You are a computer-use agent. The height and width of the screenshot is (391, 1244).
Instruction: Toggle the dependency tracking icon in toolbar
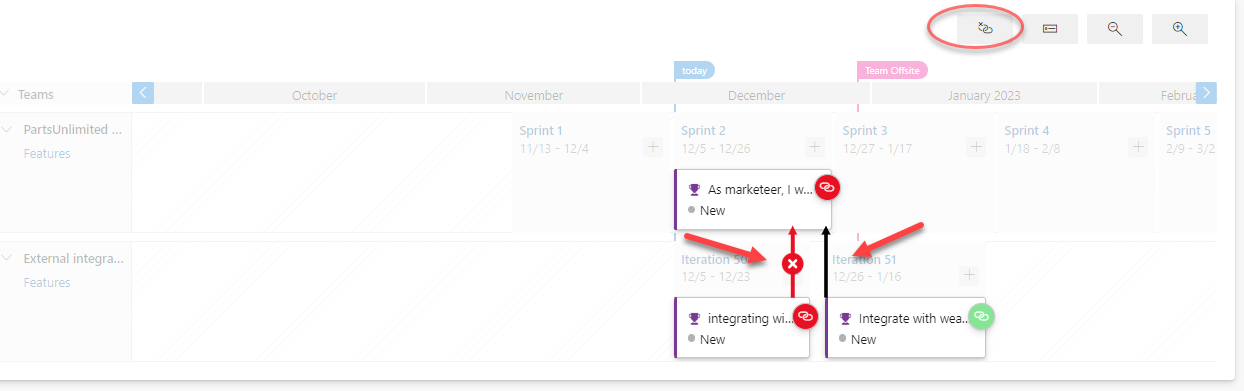pos(984,29)
